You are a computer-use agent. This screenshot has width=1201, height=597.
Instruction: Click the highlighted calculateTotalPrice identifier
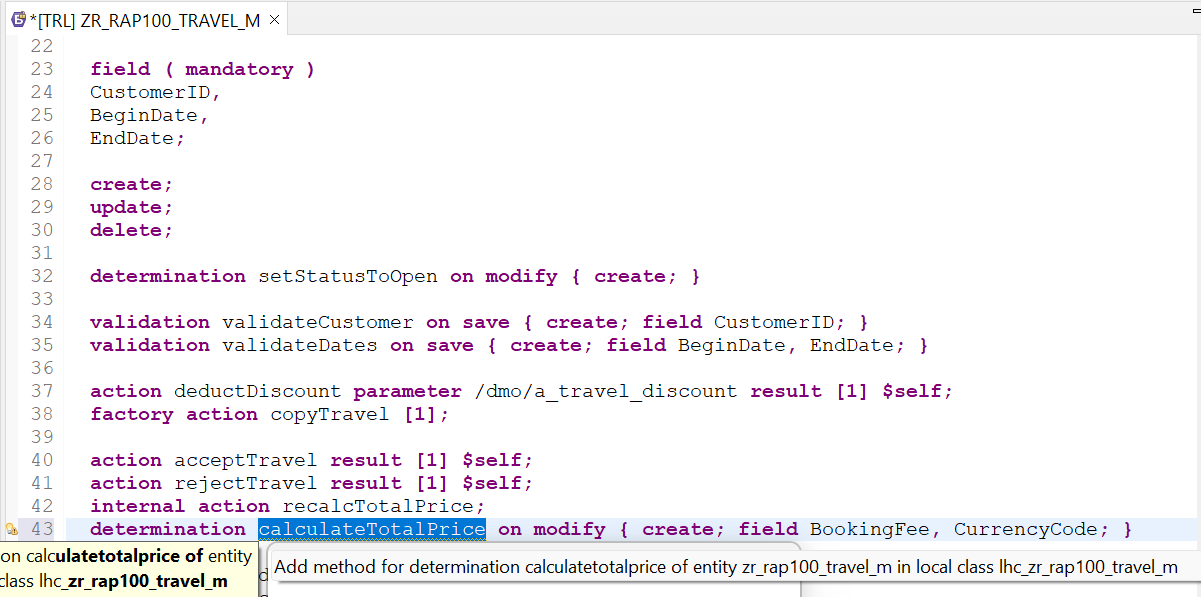tap(372, 529)
